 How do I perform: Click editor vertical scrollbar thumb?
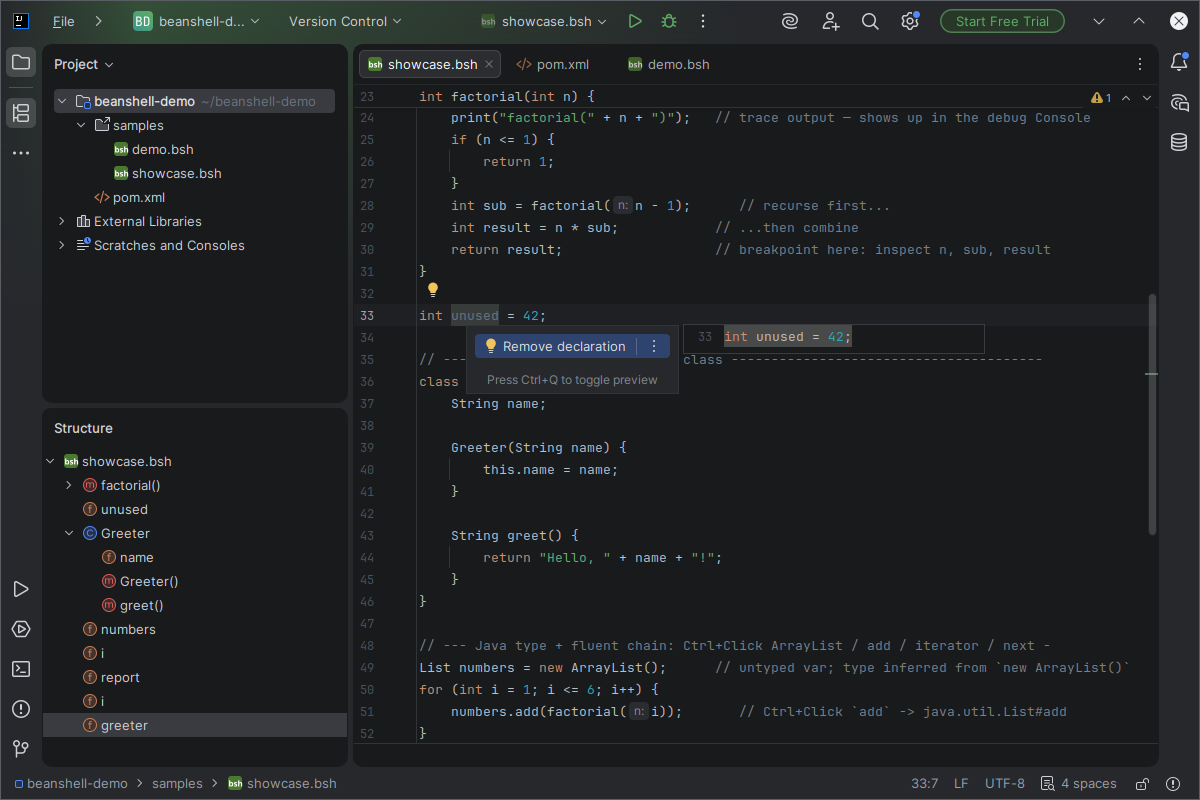pos(1152,414)
